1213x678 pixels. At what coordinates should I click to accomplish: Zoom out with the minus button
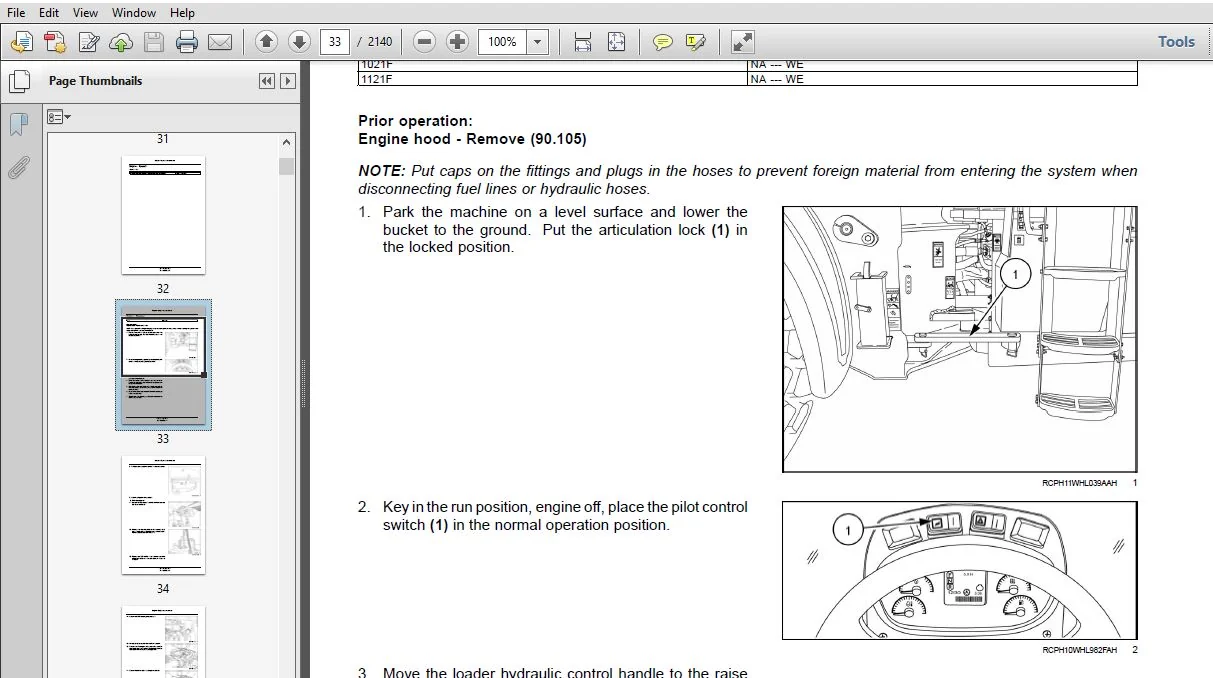pos(425,41)
